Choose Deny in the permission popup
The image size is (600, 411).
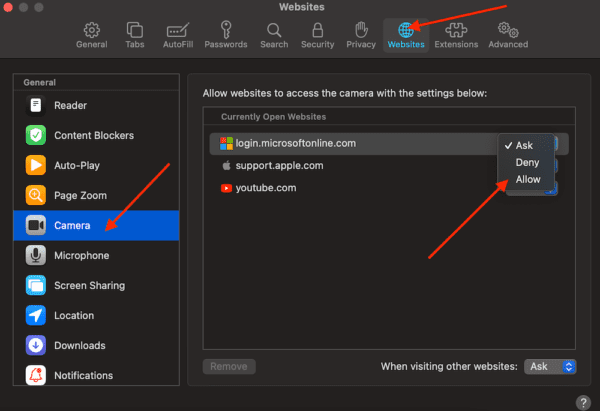coord(526,162)
